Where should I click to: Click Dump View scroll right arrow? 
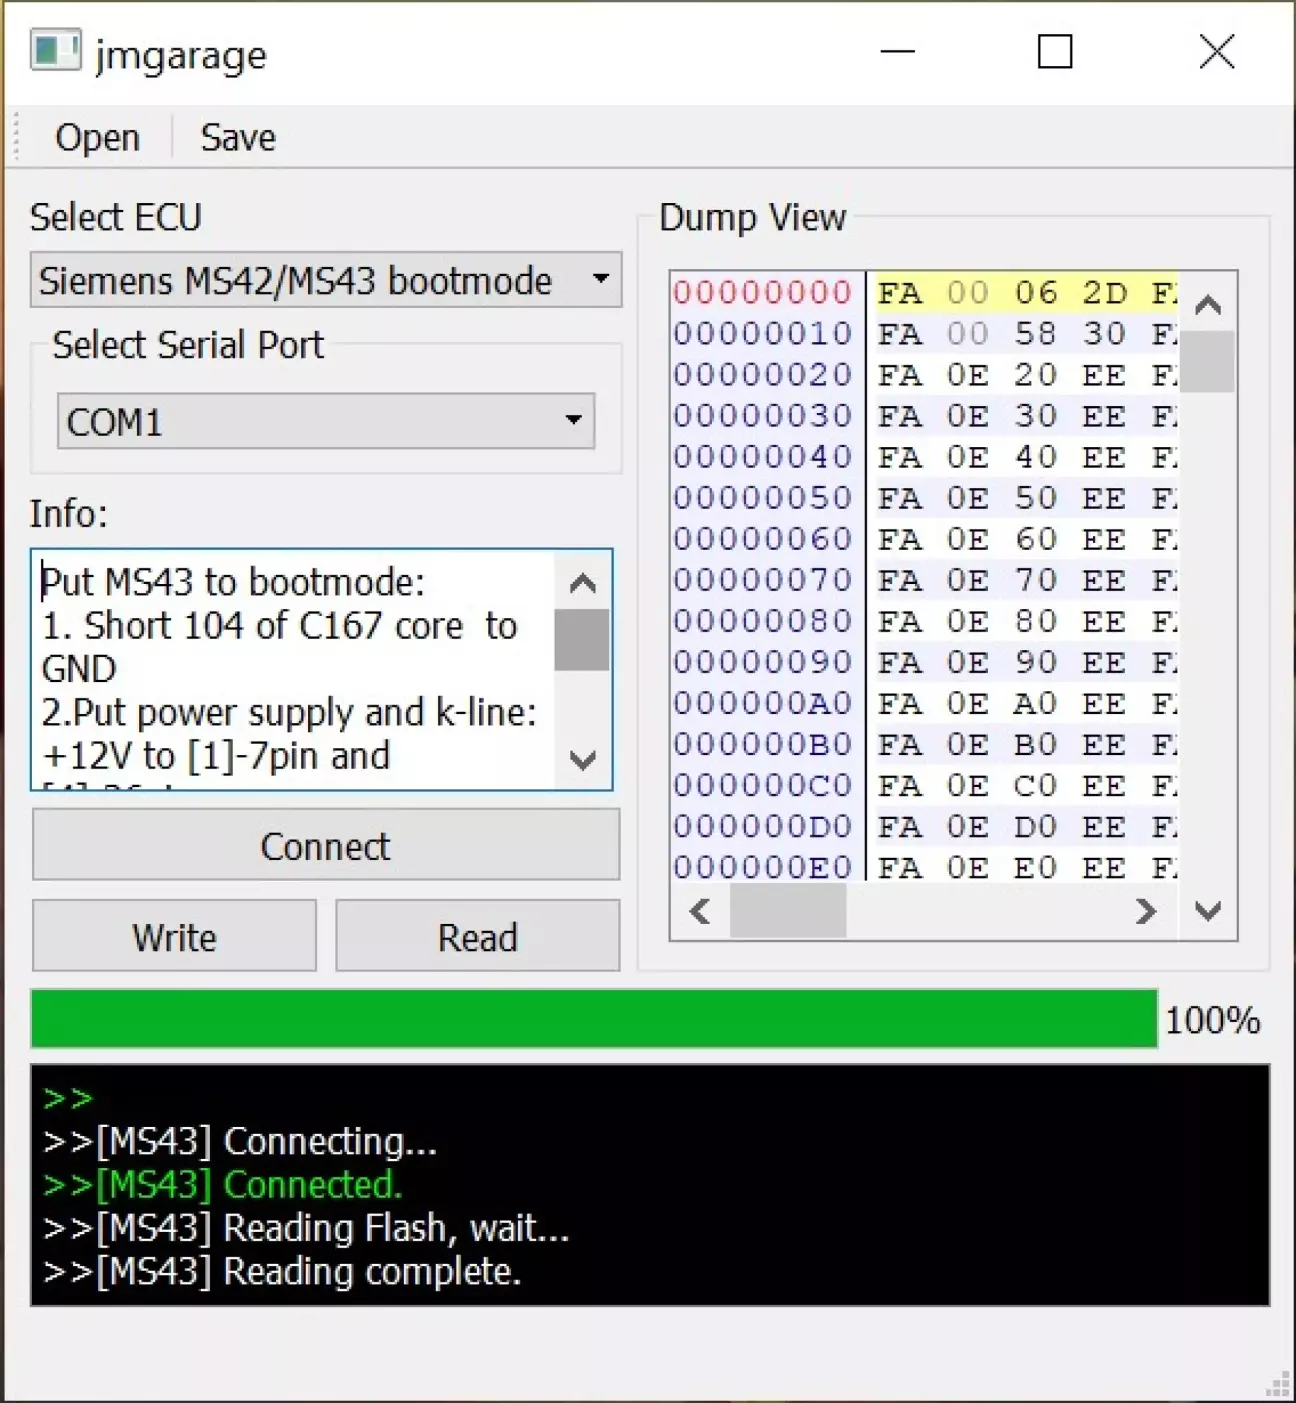pos(1146,911)
